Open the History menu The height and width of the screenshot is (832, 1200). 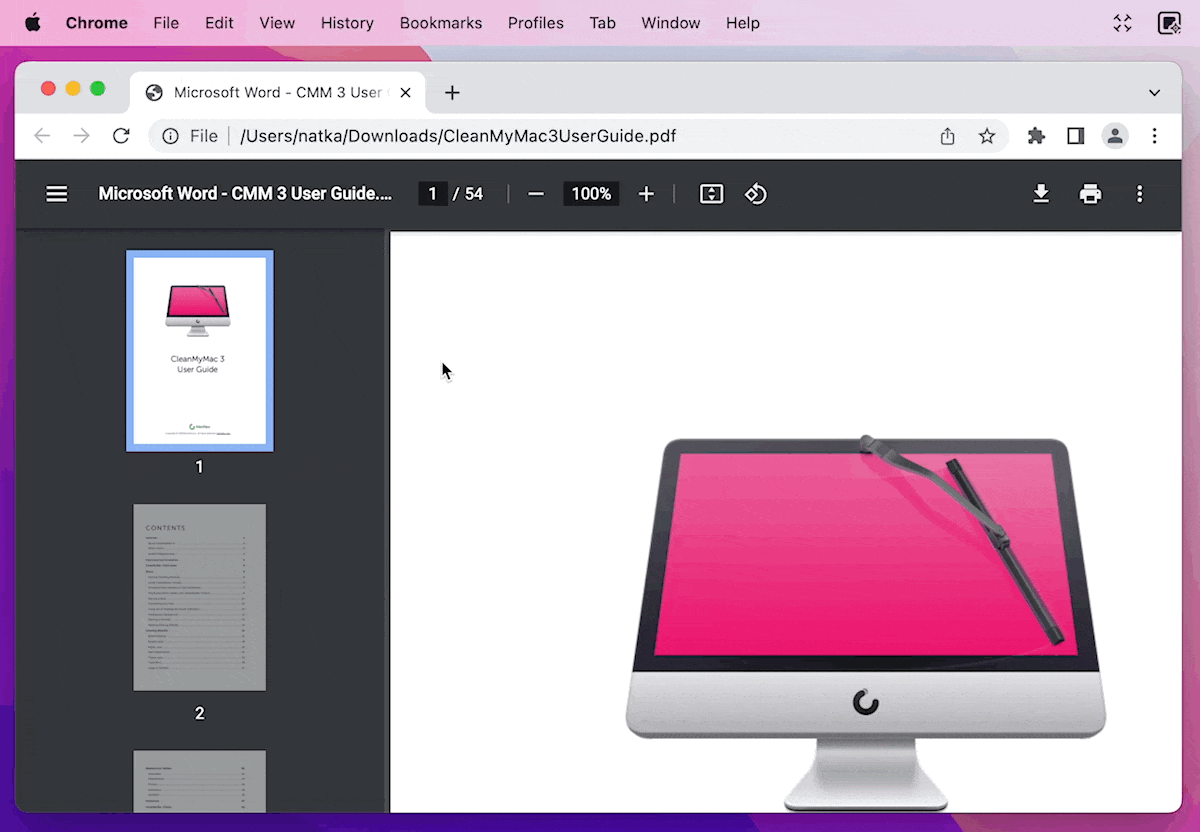pos(347,23)
